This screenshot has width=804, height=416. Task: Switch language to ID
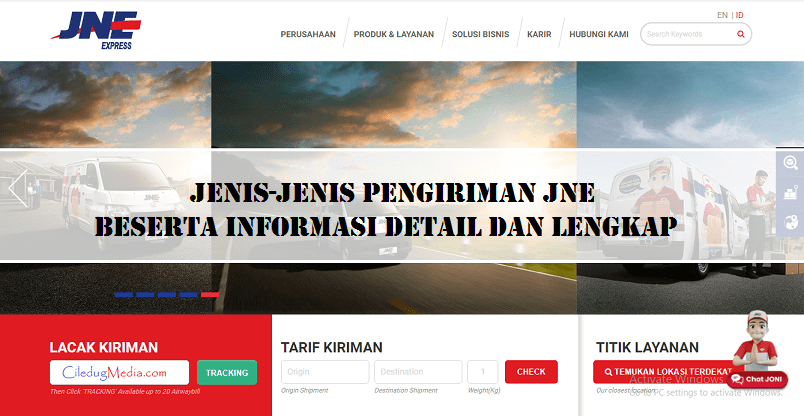pos(740,15)
